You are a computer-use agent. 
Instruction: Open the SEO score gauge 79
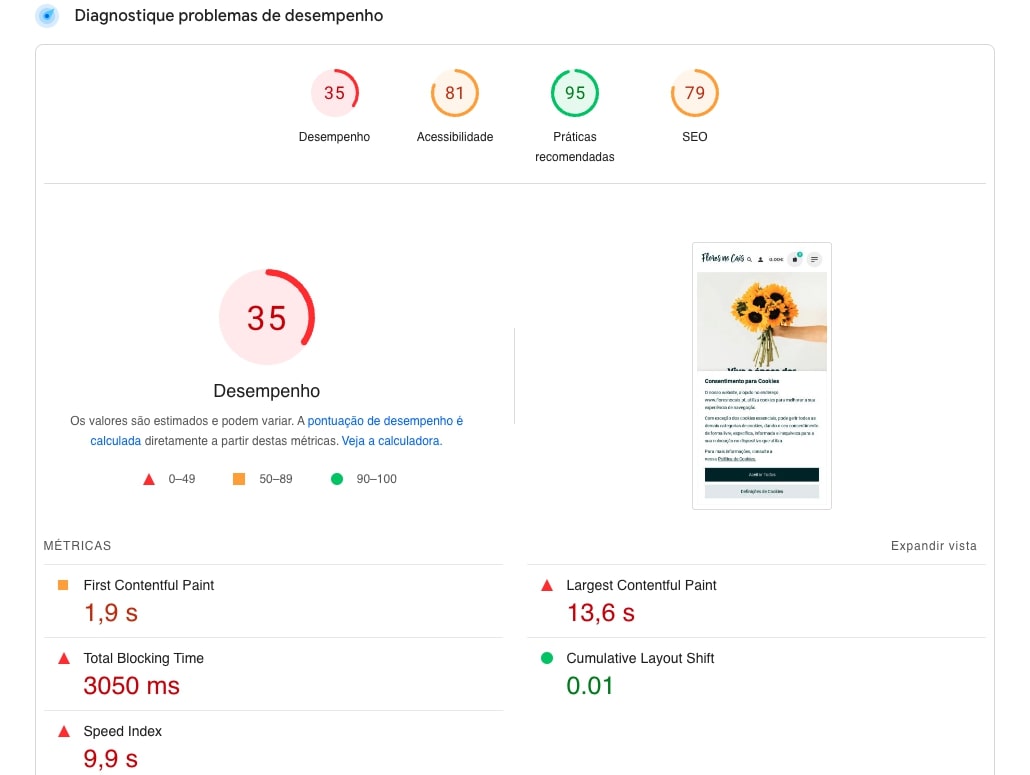click(x=695, y=93)
